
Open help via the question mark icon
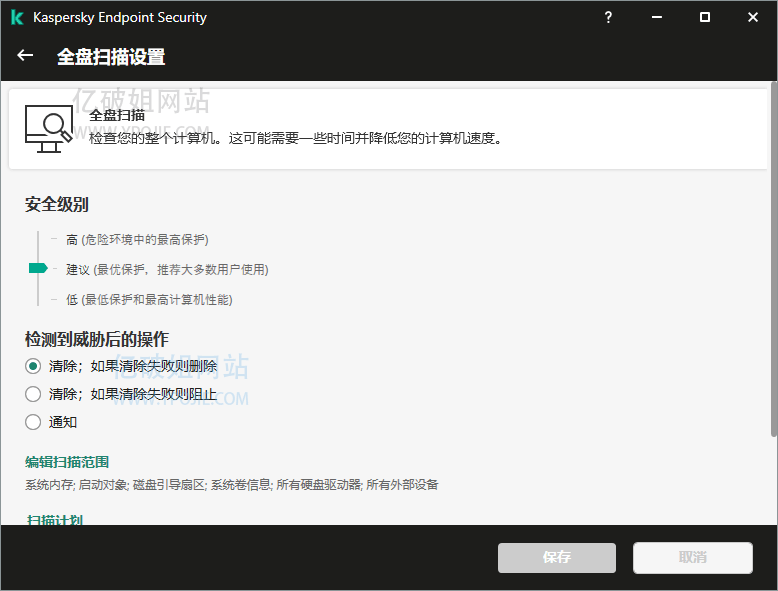click(x=609, y=17)
